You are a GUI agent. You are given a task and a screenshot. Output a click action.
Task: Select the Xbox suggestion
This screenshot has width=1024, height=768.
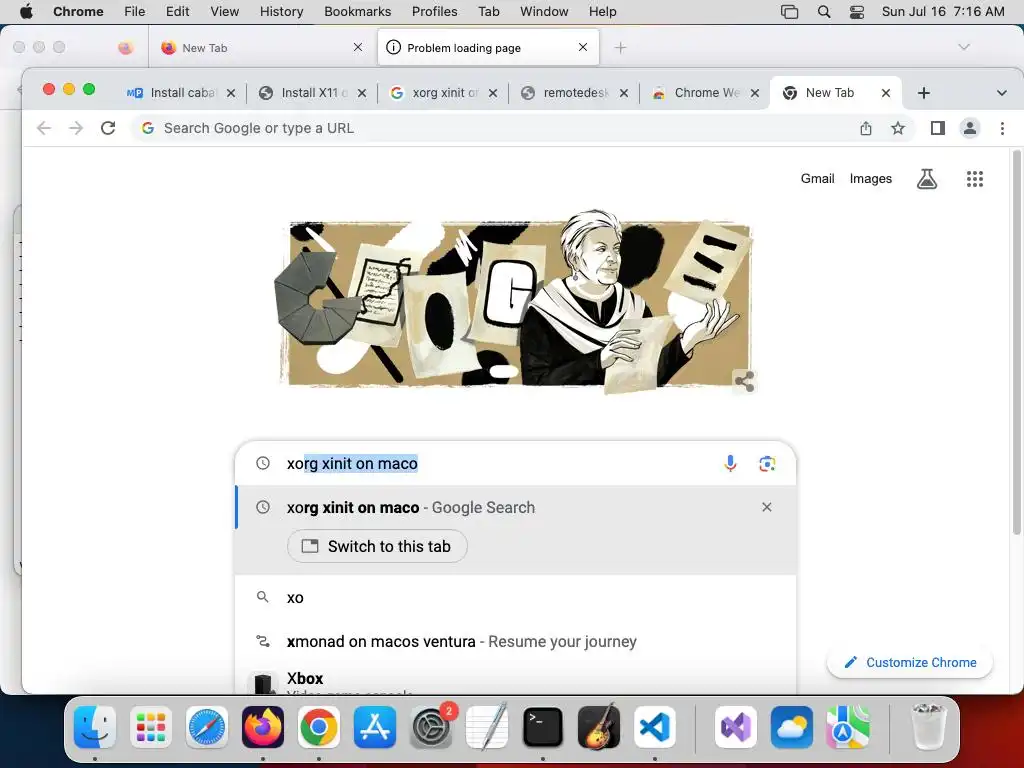tap(515, 681)
